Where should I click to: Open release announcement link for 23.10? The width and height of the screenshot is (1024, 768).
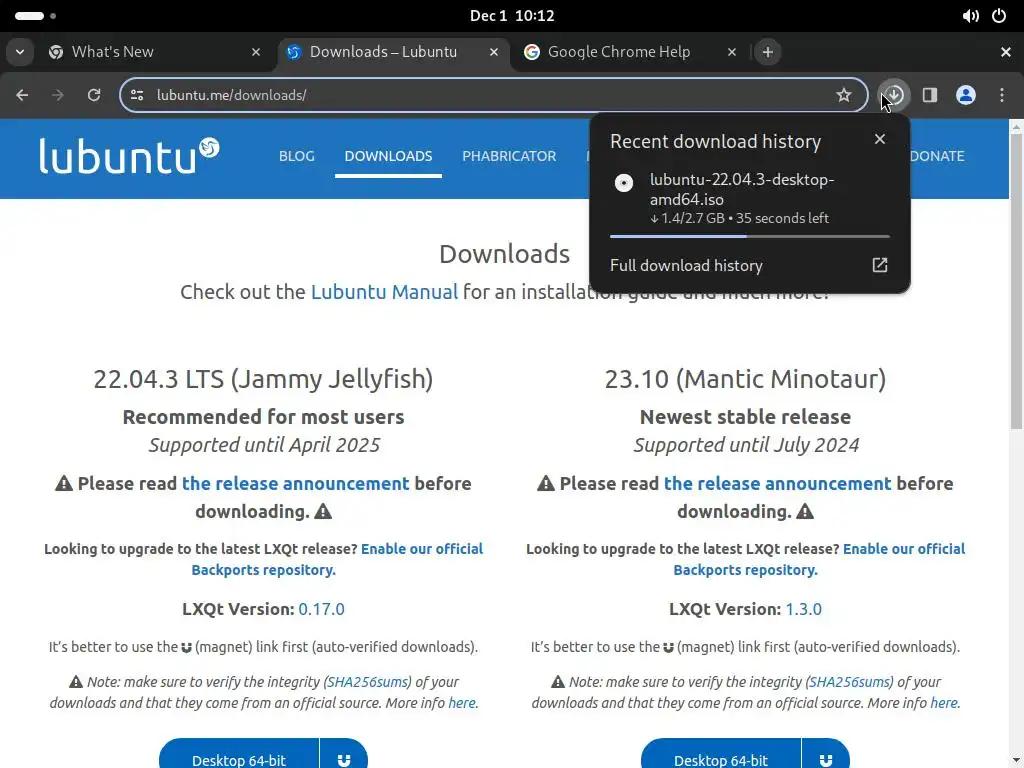point(777,484)
